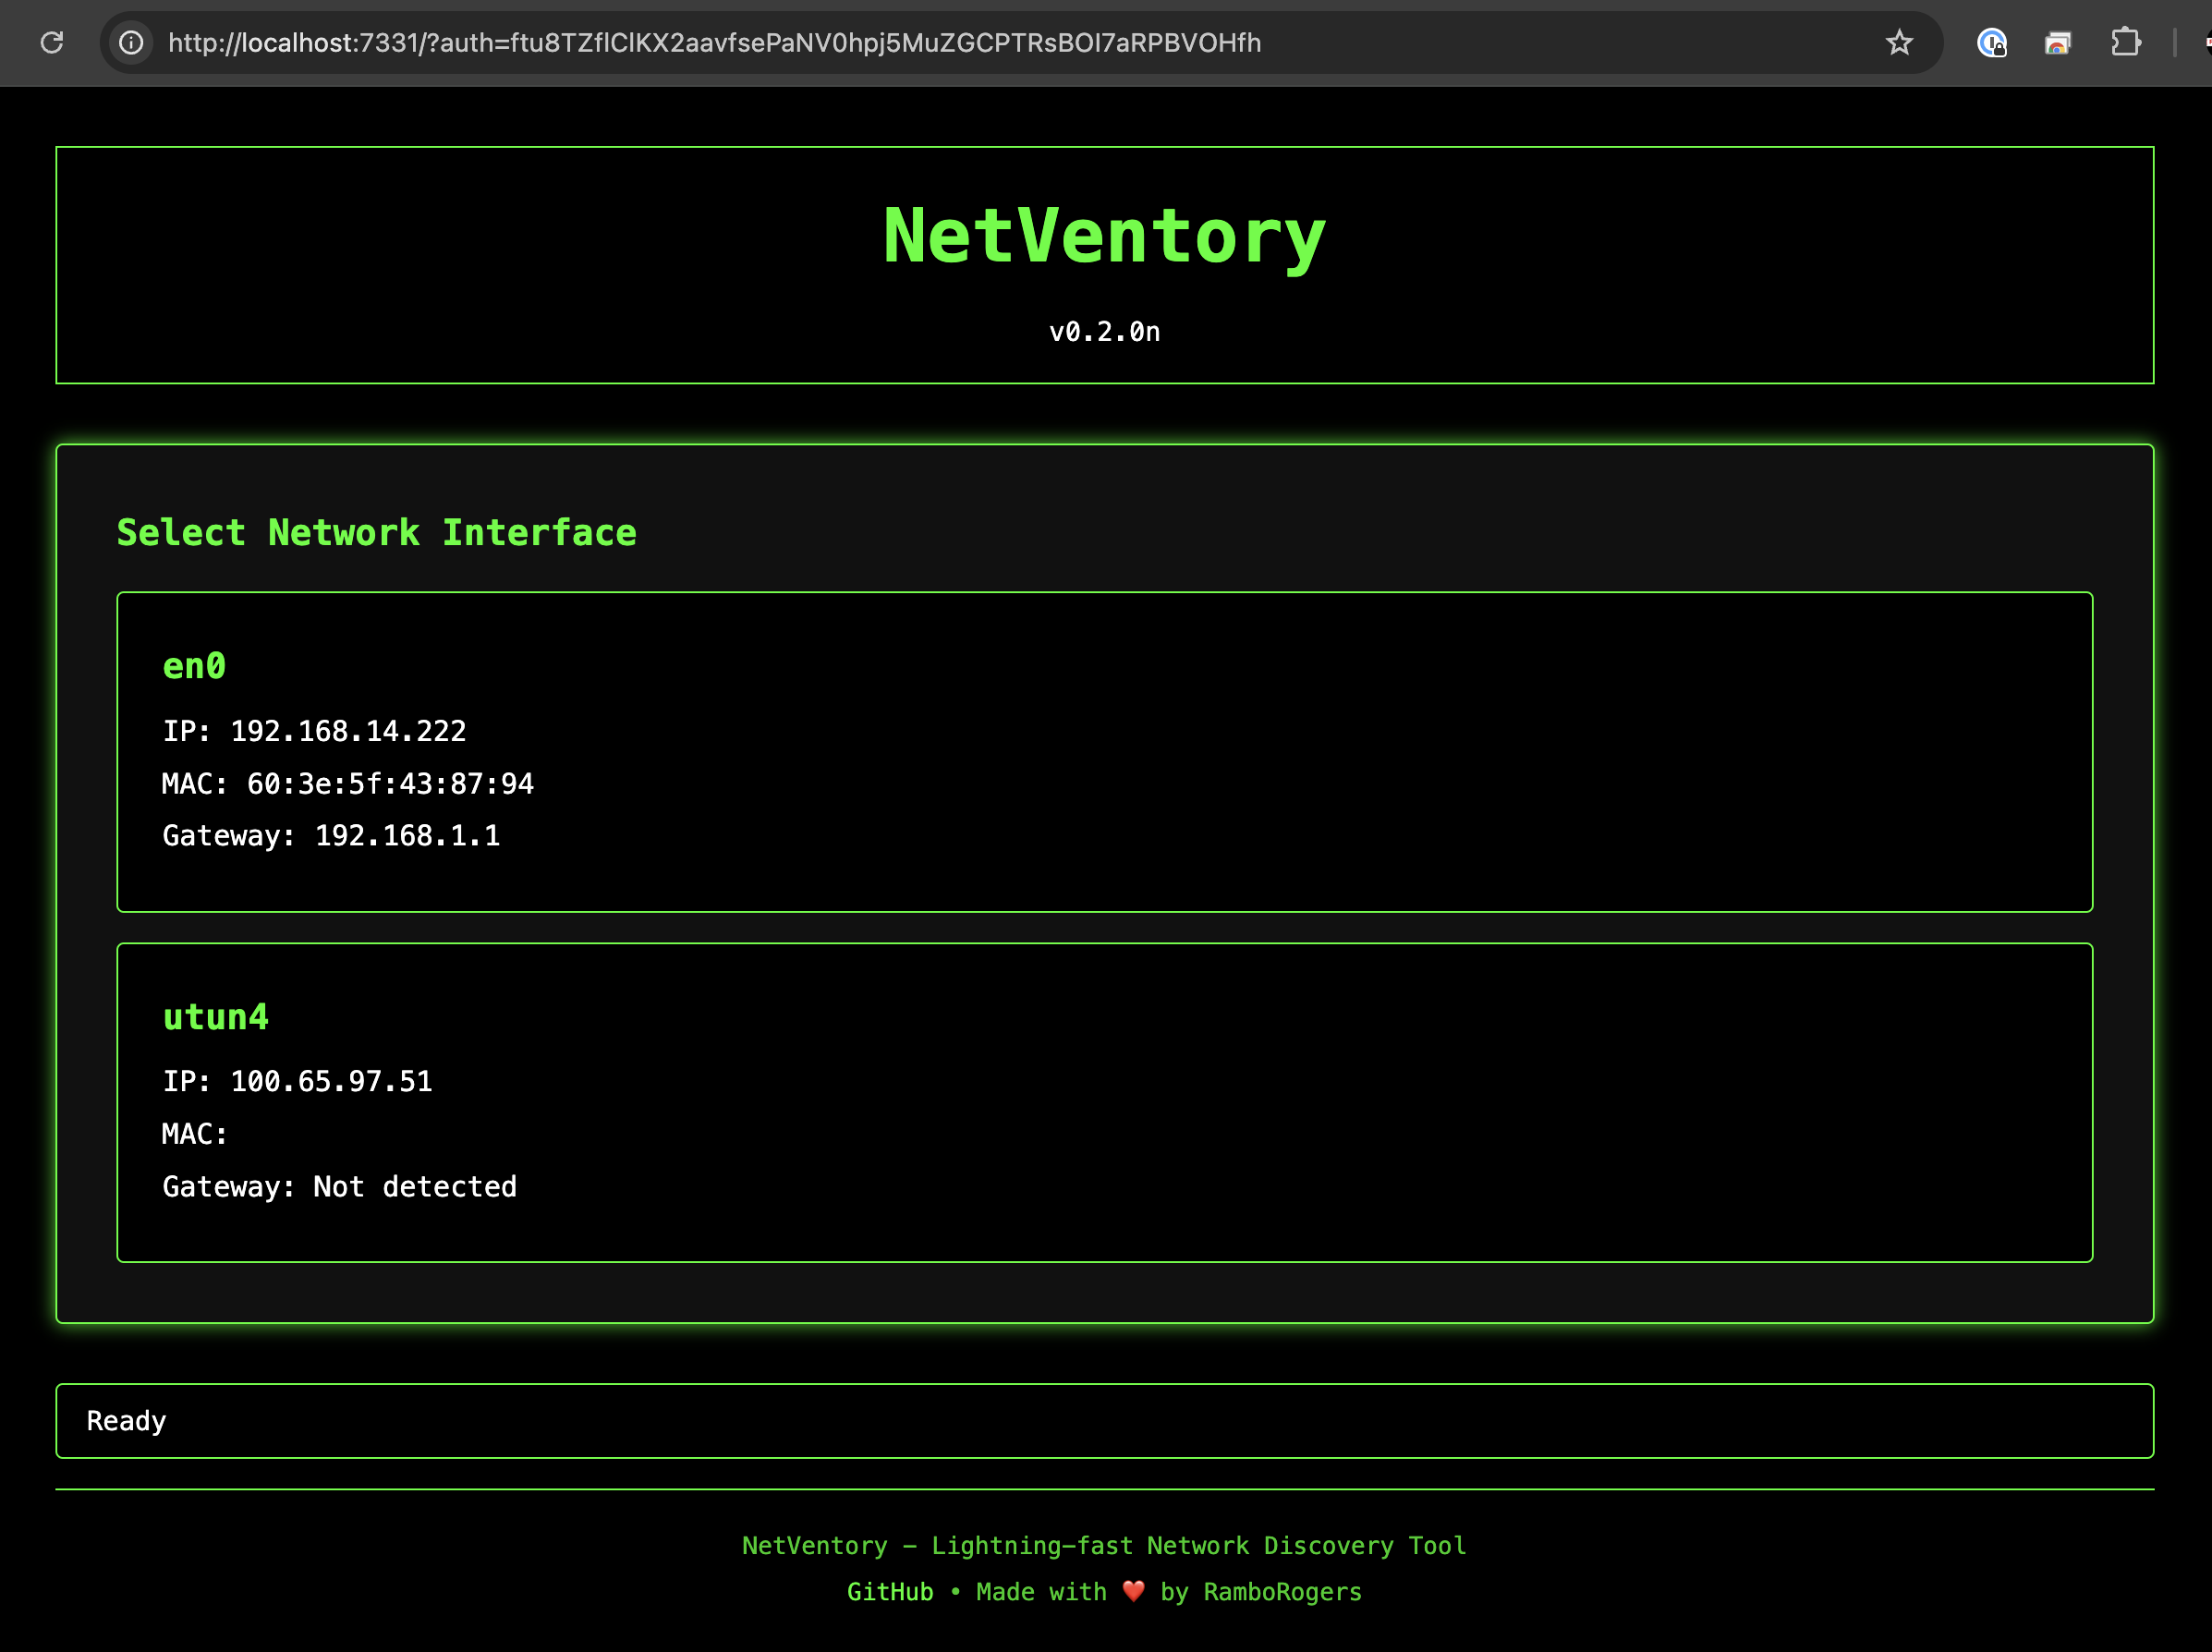Click the Select Network Interface heading

point(376,532)
